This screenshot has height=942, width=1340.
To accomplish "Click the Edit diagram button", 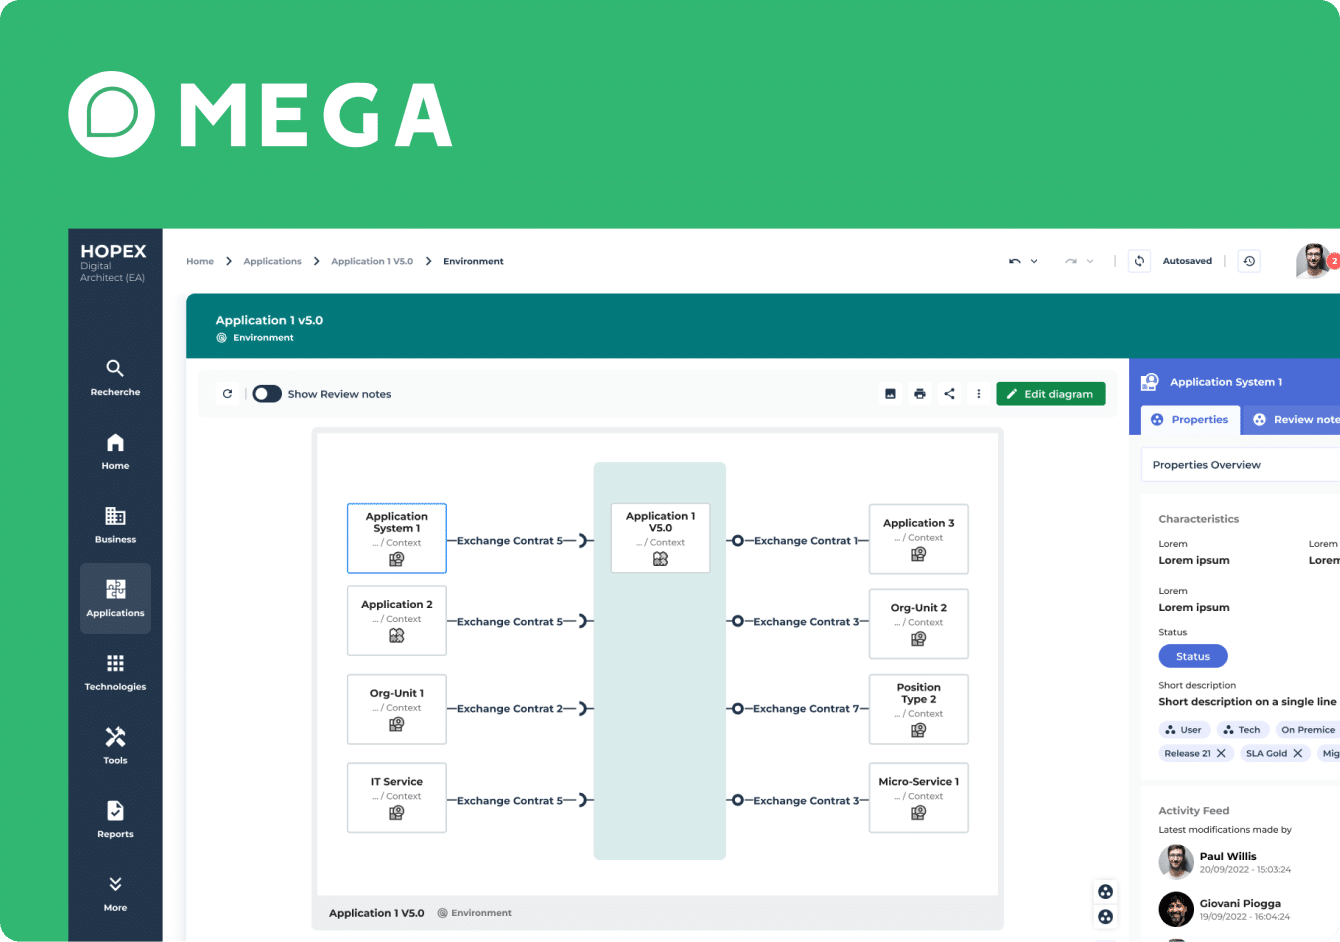I will pos(1051,394).
